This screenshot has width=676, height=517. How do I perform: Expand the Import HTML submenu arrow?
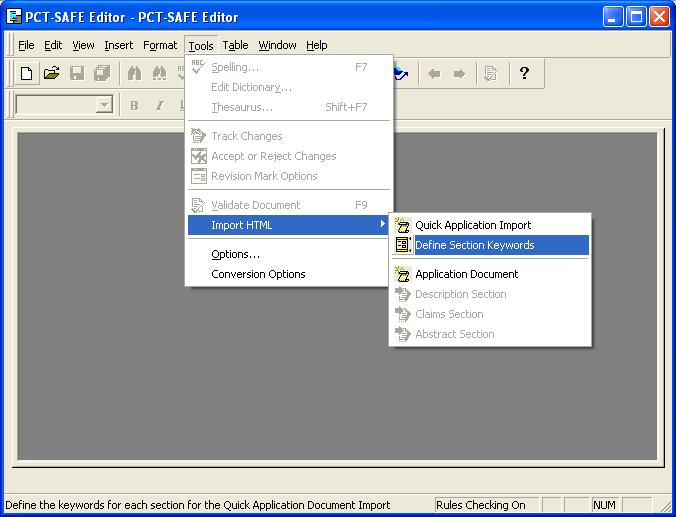point(382,224)
